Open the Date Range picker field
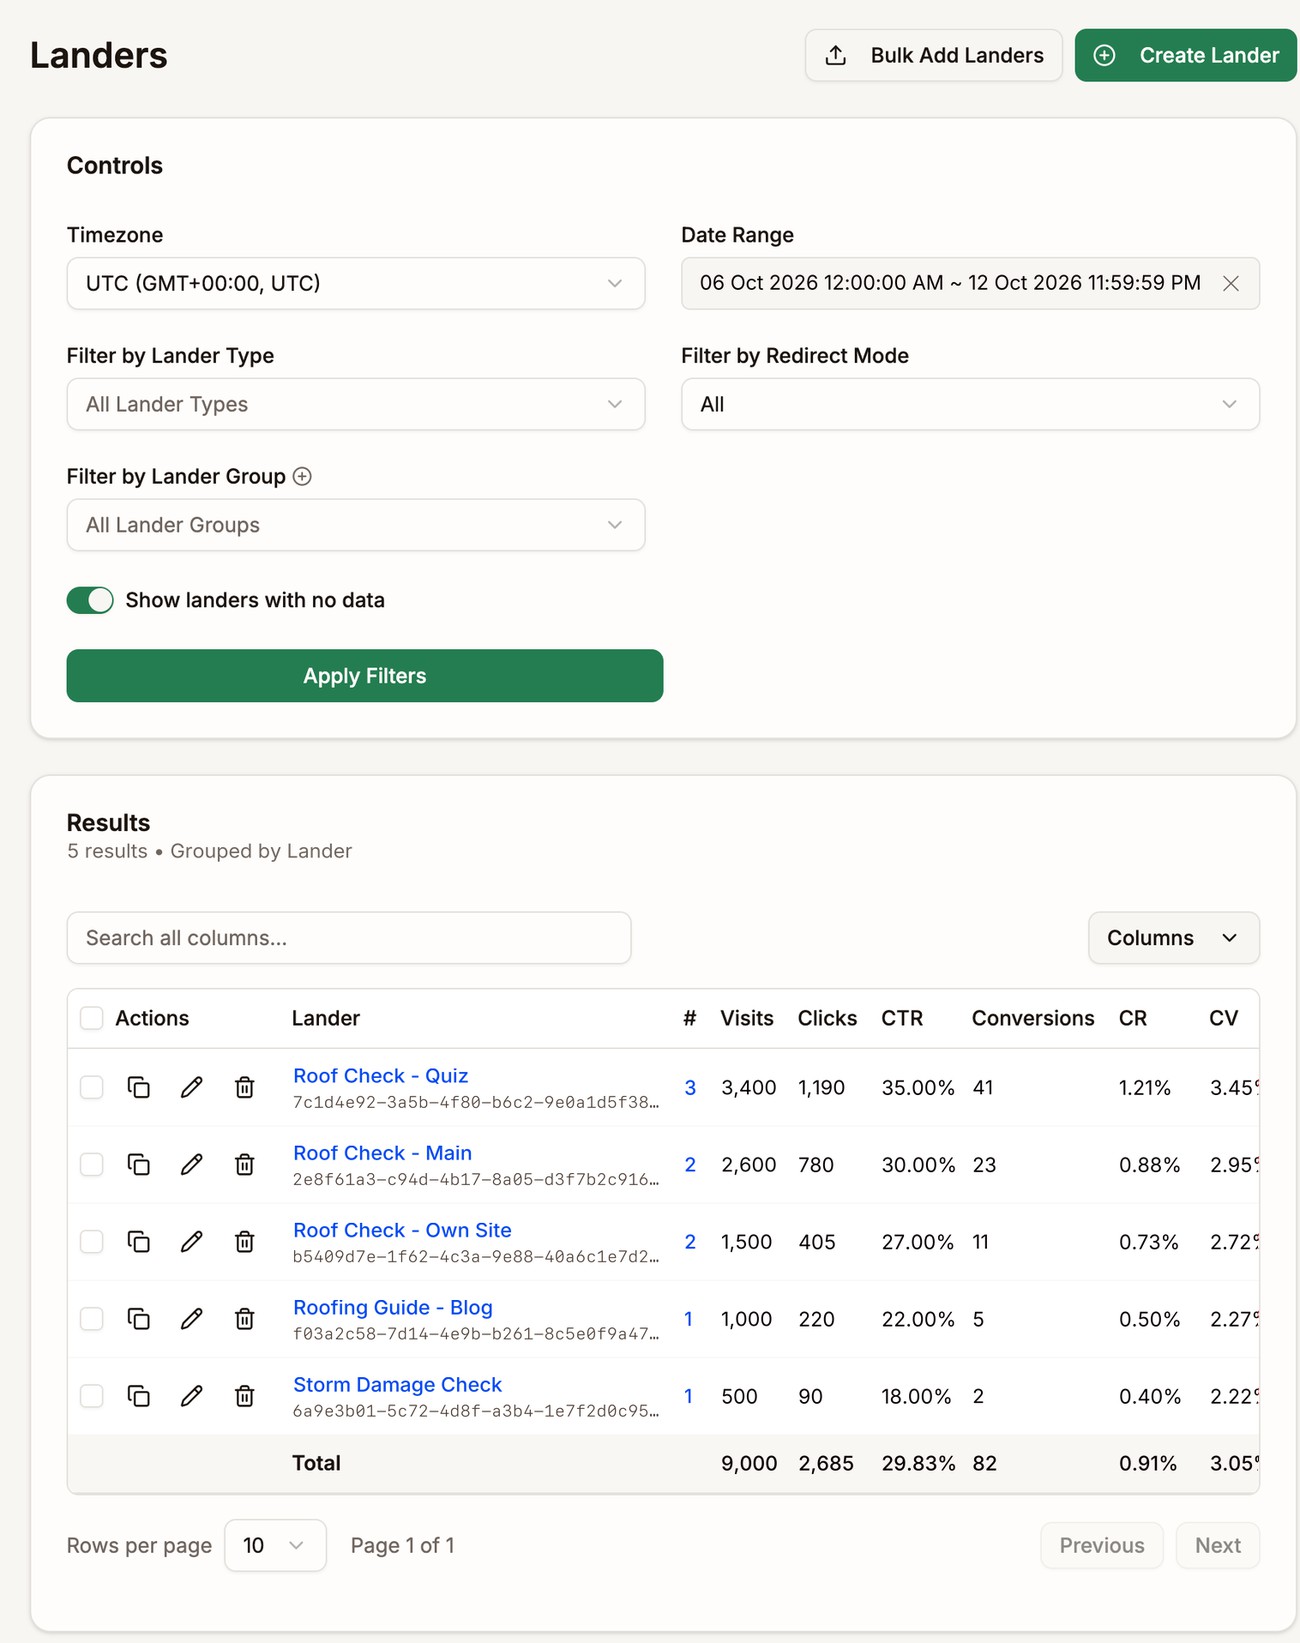1300x1643 pixels. pyautogui.click(x=970, y=283)
